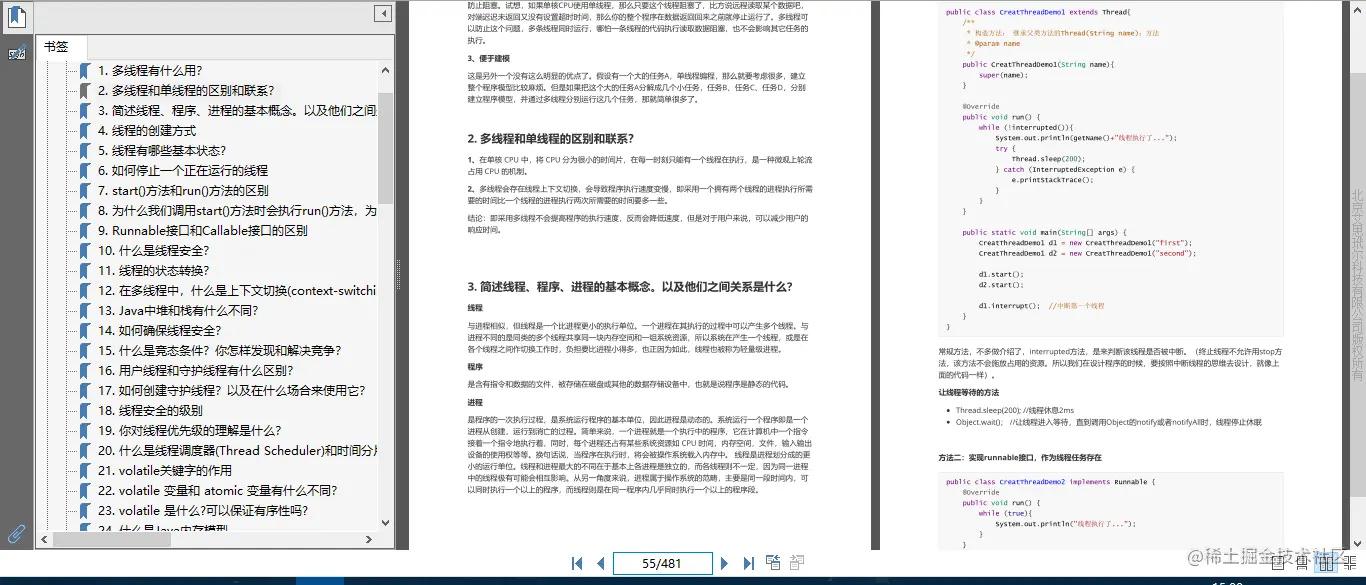
Task: Open bookmark '14. 如何确保线程安全?'
Action: 160,331
